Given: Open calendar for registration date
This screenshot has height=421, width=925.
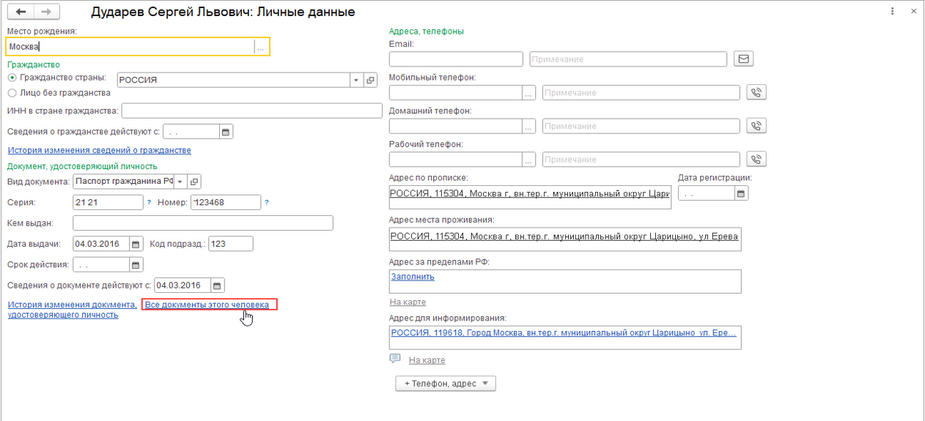Looking at the screenshot, I should [x=741, y=193].
